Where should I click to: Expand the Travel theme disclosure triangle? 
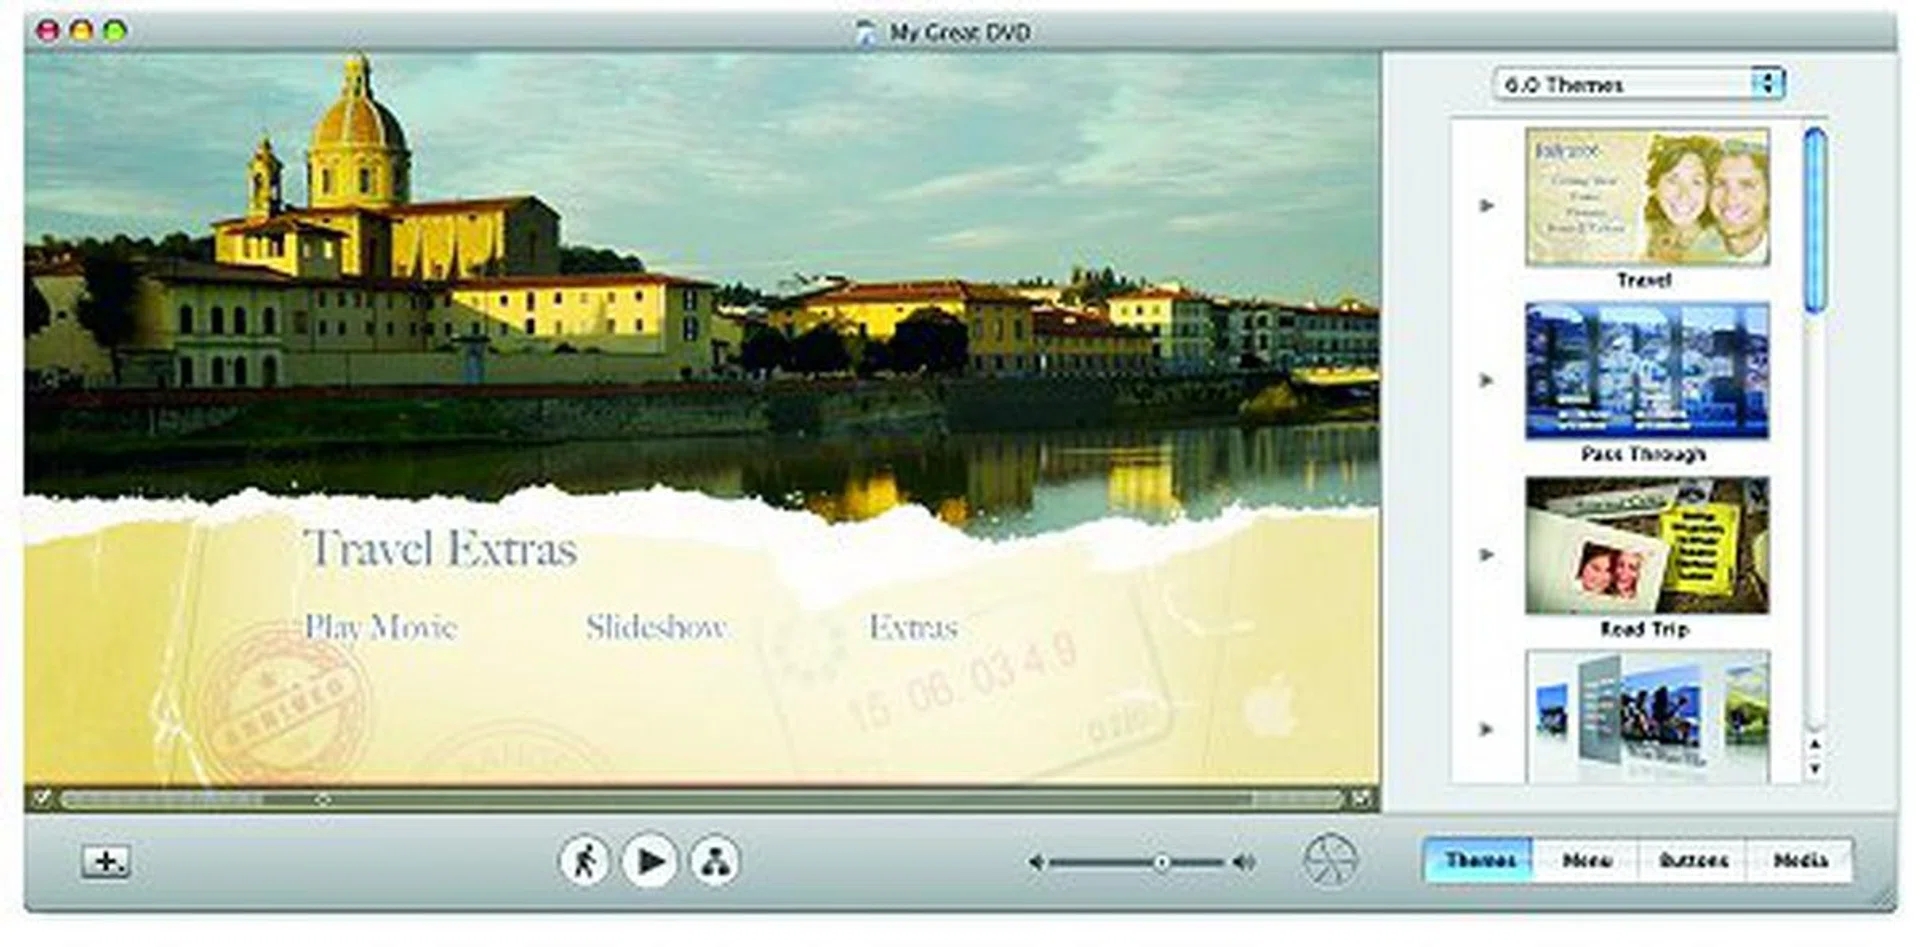(1487, 206)
